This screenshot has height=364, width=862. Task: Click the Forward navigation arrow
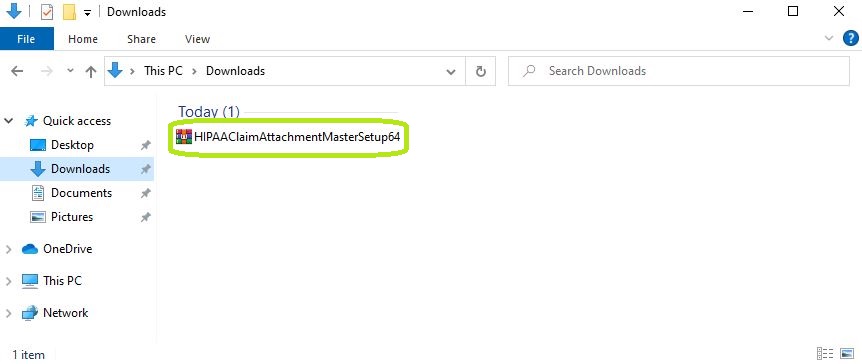click(x=47, y=71)
